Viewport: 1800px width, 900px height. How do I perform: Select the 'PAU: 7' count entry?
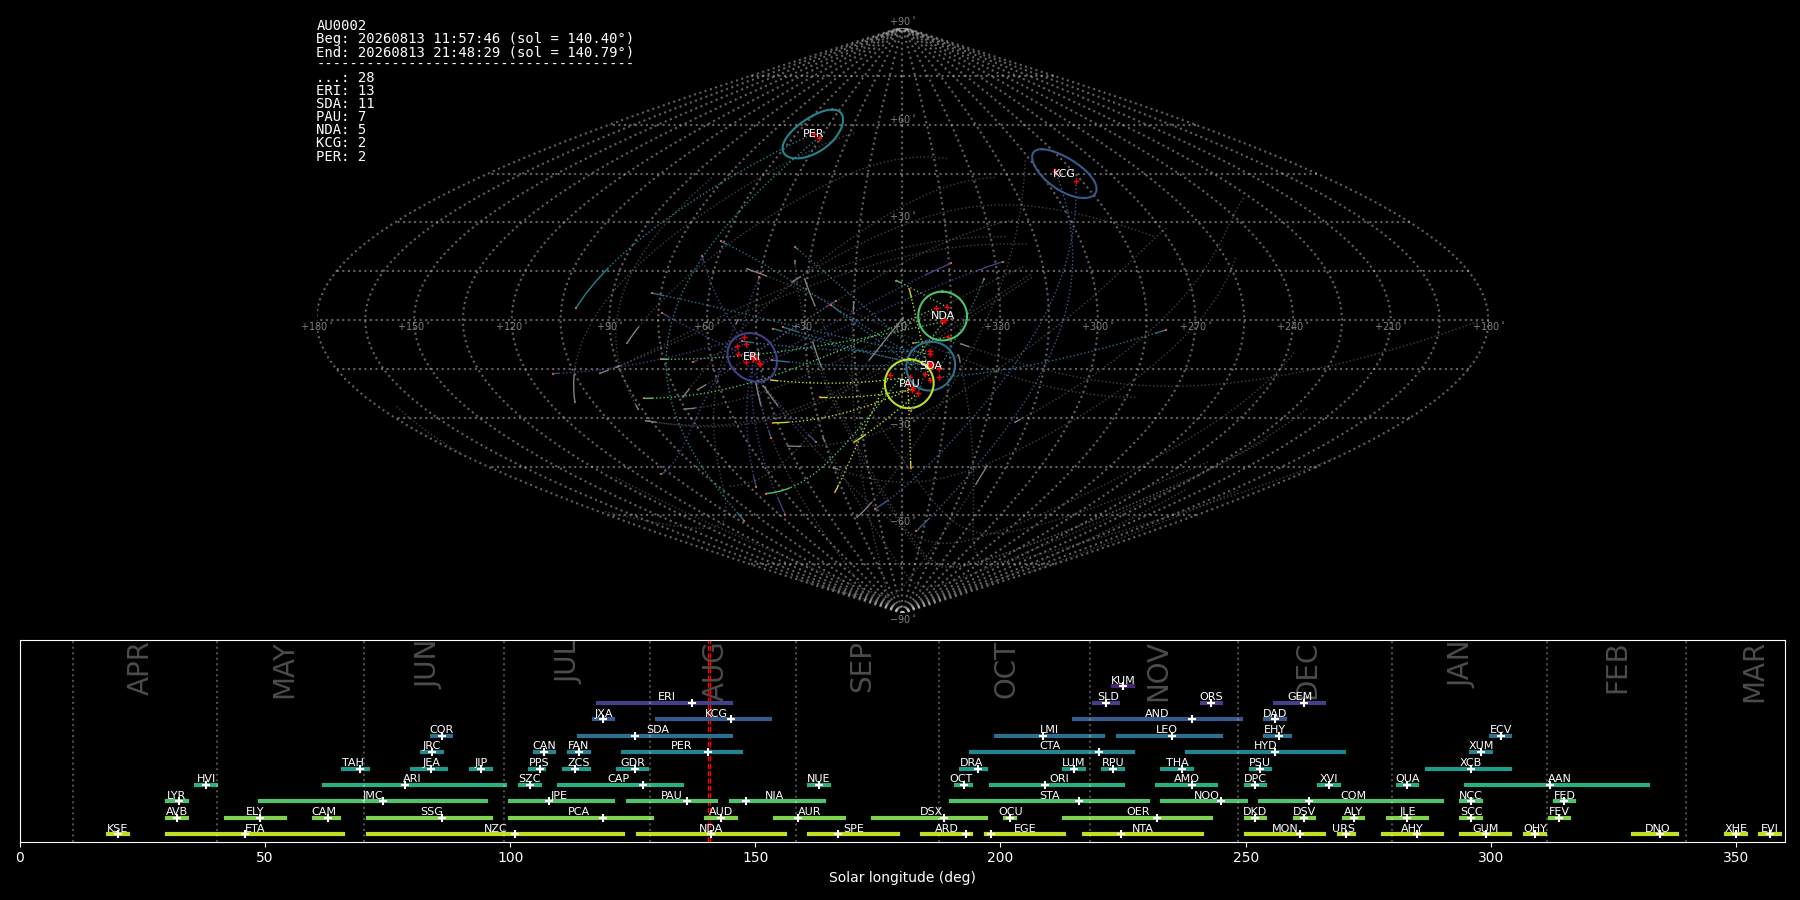point(341,117)
